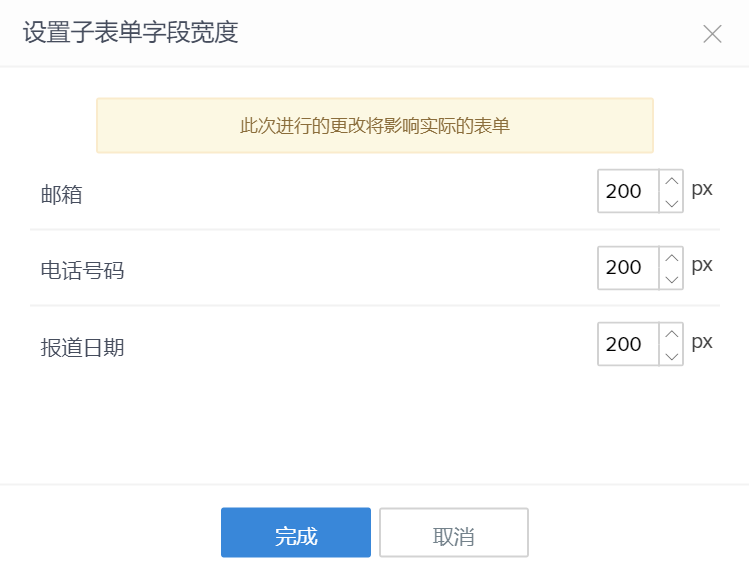Click the 邮箱 width input field
749x575 pixels.
pos(628,191)
